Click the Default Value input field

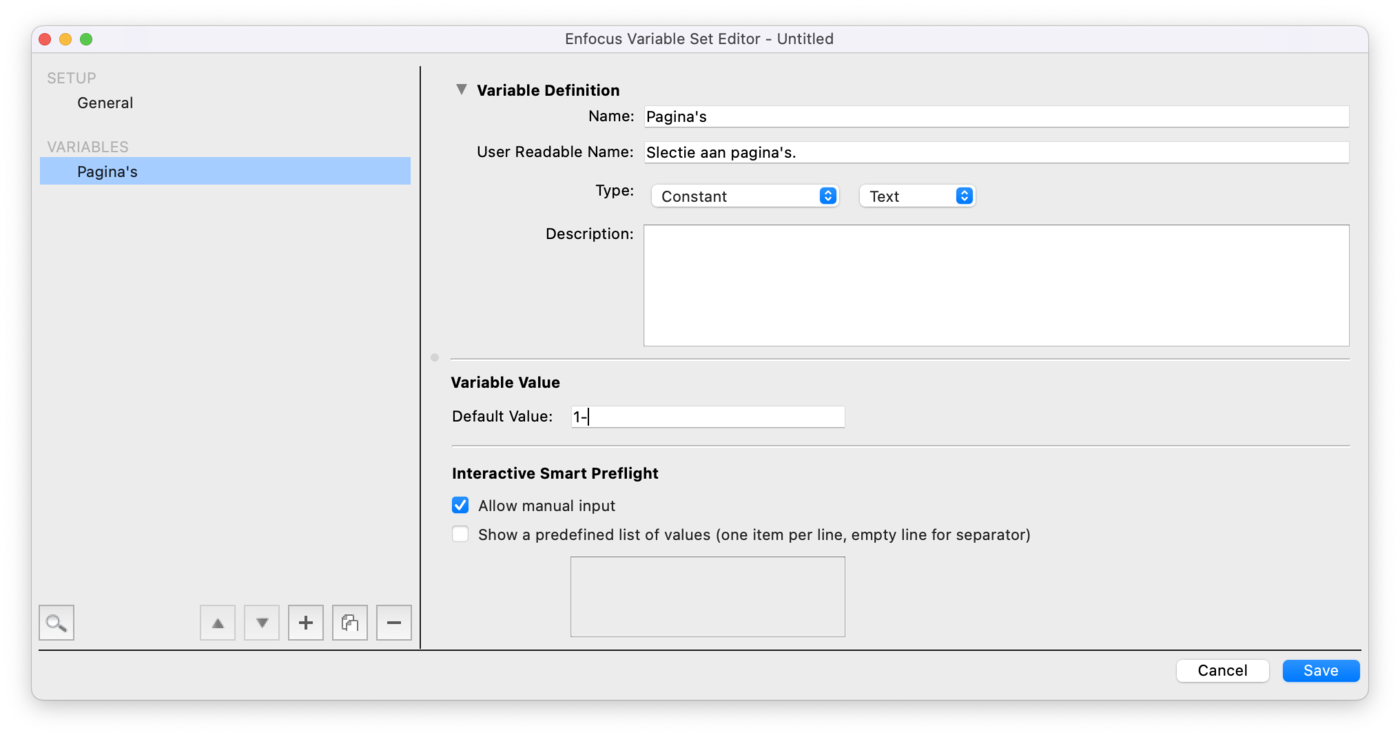pos(708,417)
